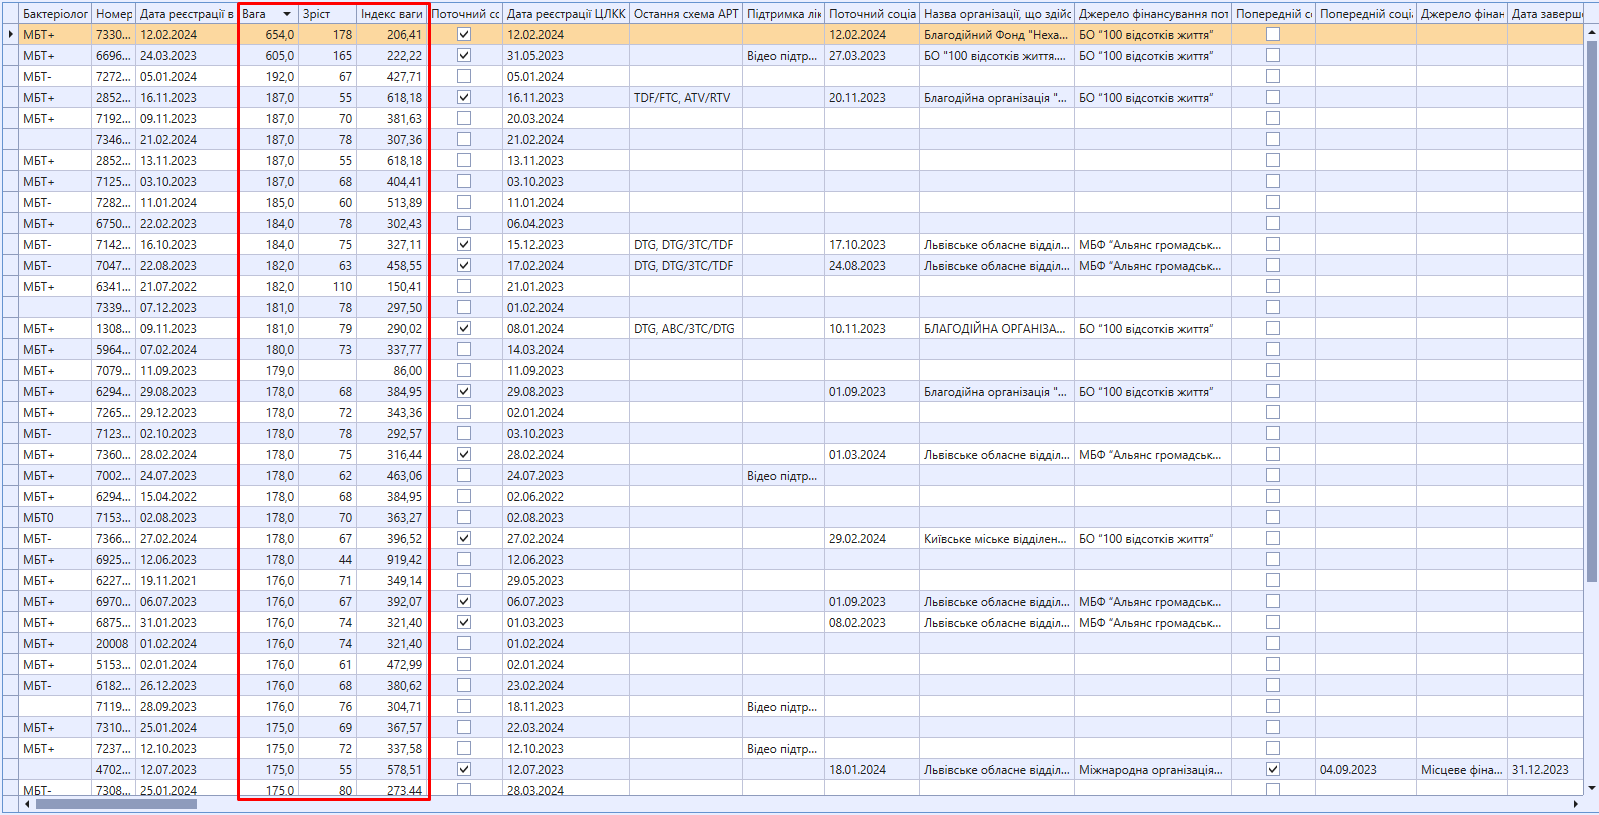Uncheck Поточний checkbox in the 654,0 weight row
This screenshot has width=1599, height=815.
click(464, 34)
